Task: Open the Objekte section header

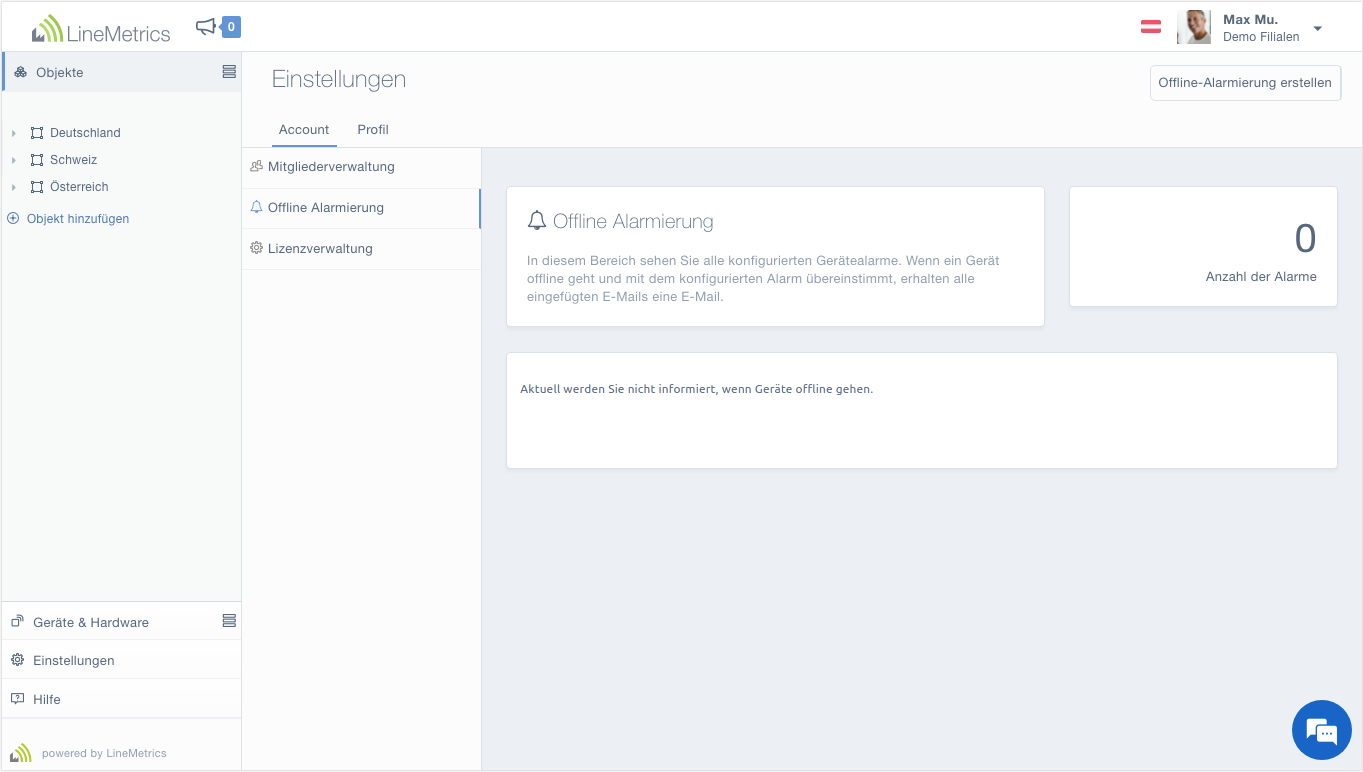Action: click(x=121, y=72)
